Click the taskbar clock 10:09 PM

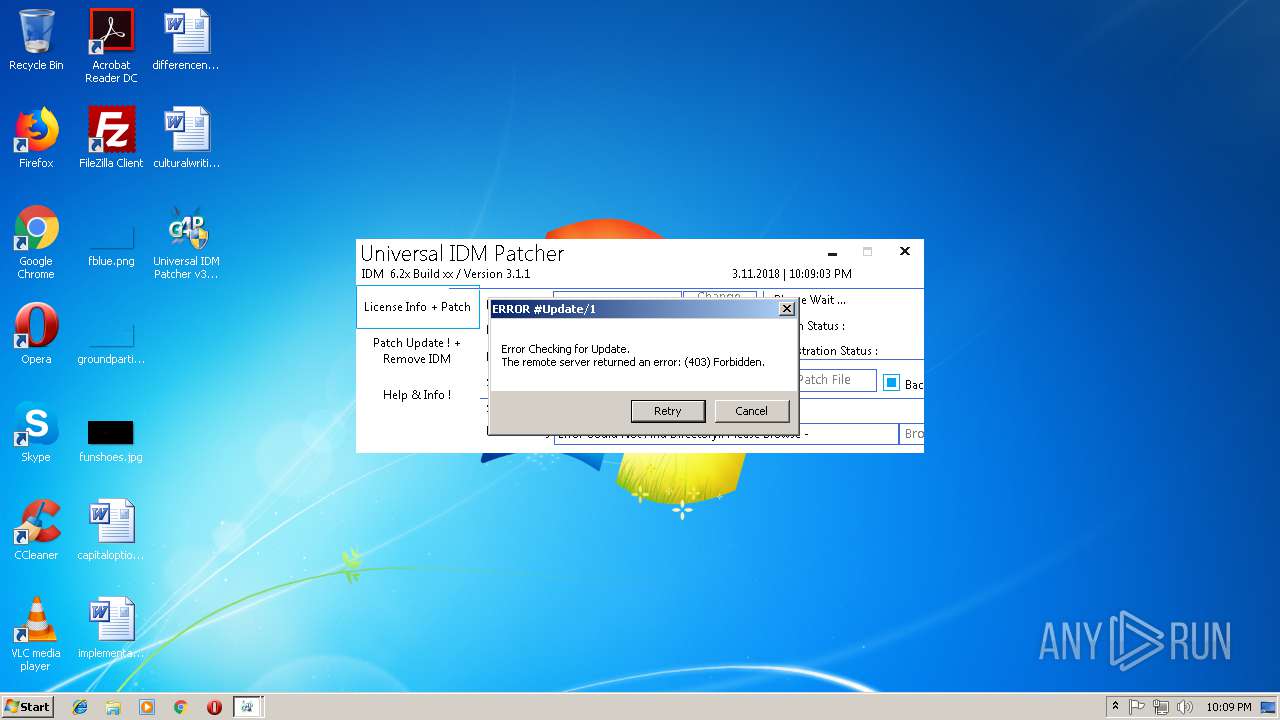tap(1227, 707)
